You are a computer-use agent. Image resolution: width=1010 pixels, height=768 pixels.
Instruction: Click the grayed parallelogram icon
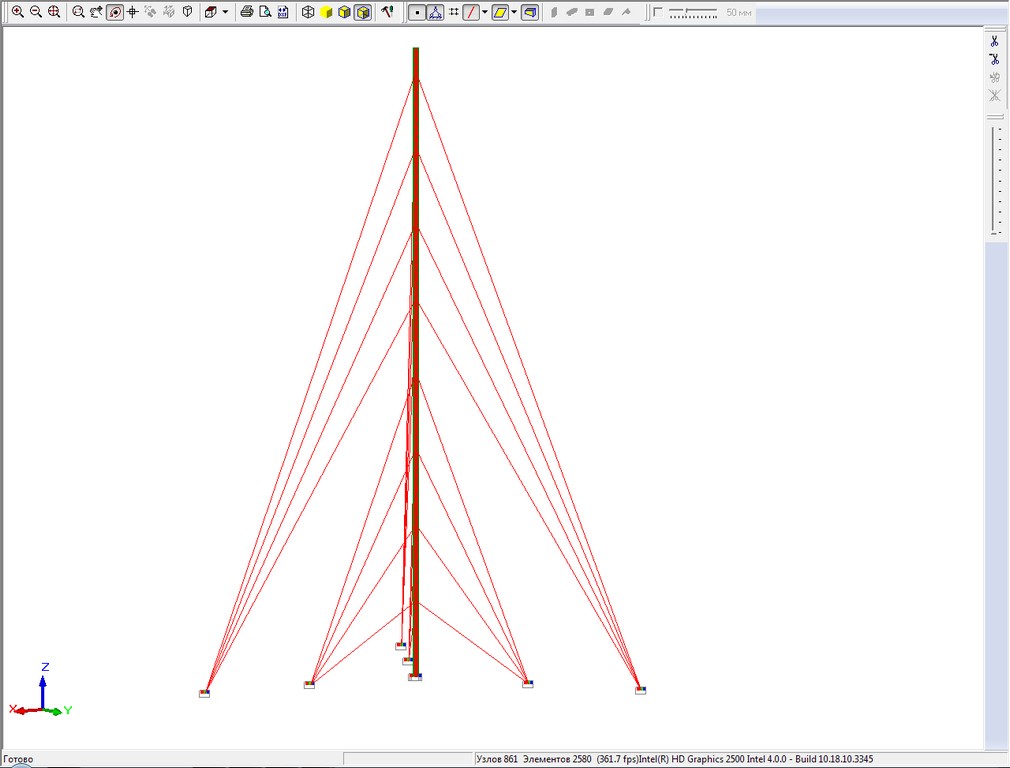click(x=608, y=12)
